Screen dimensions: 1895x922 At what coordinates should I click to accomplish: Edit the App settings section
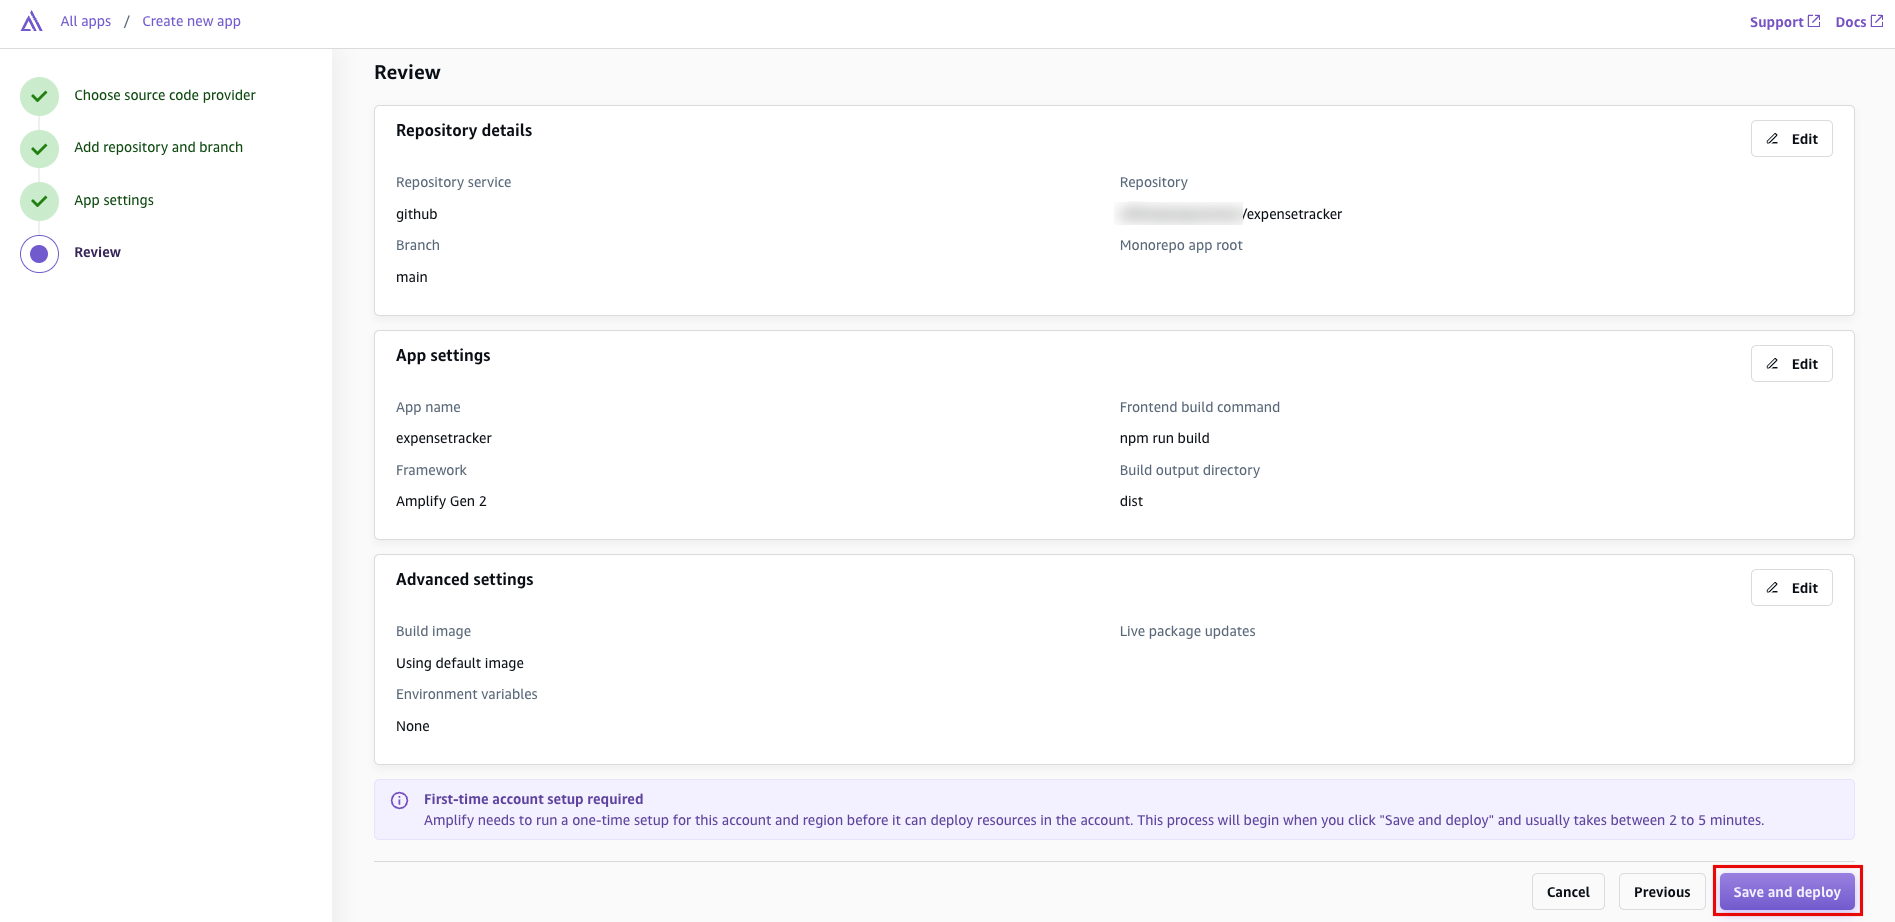click(1791, 364)
